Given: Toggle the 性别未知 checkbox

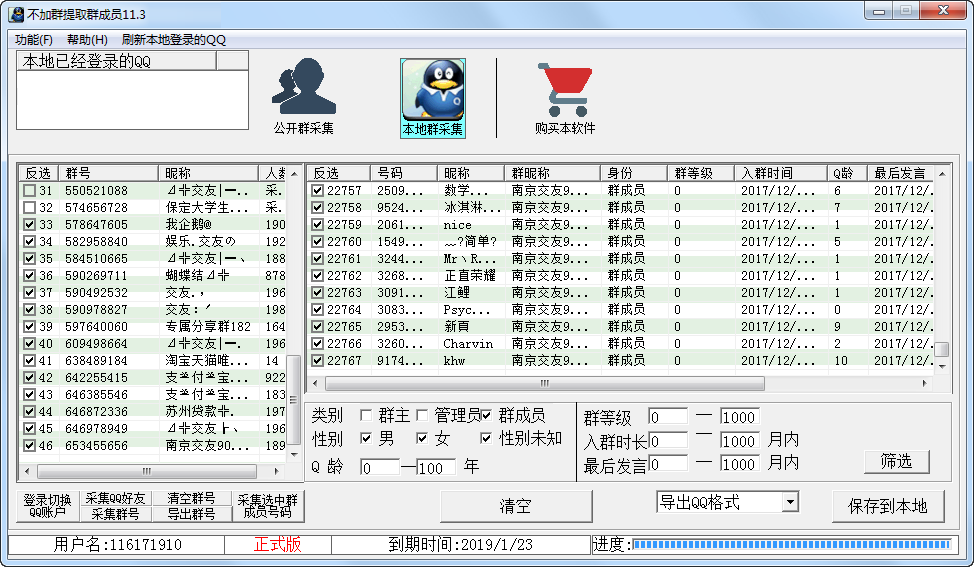Looking at the screenshot, I should [486, 438].
